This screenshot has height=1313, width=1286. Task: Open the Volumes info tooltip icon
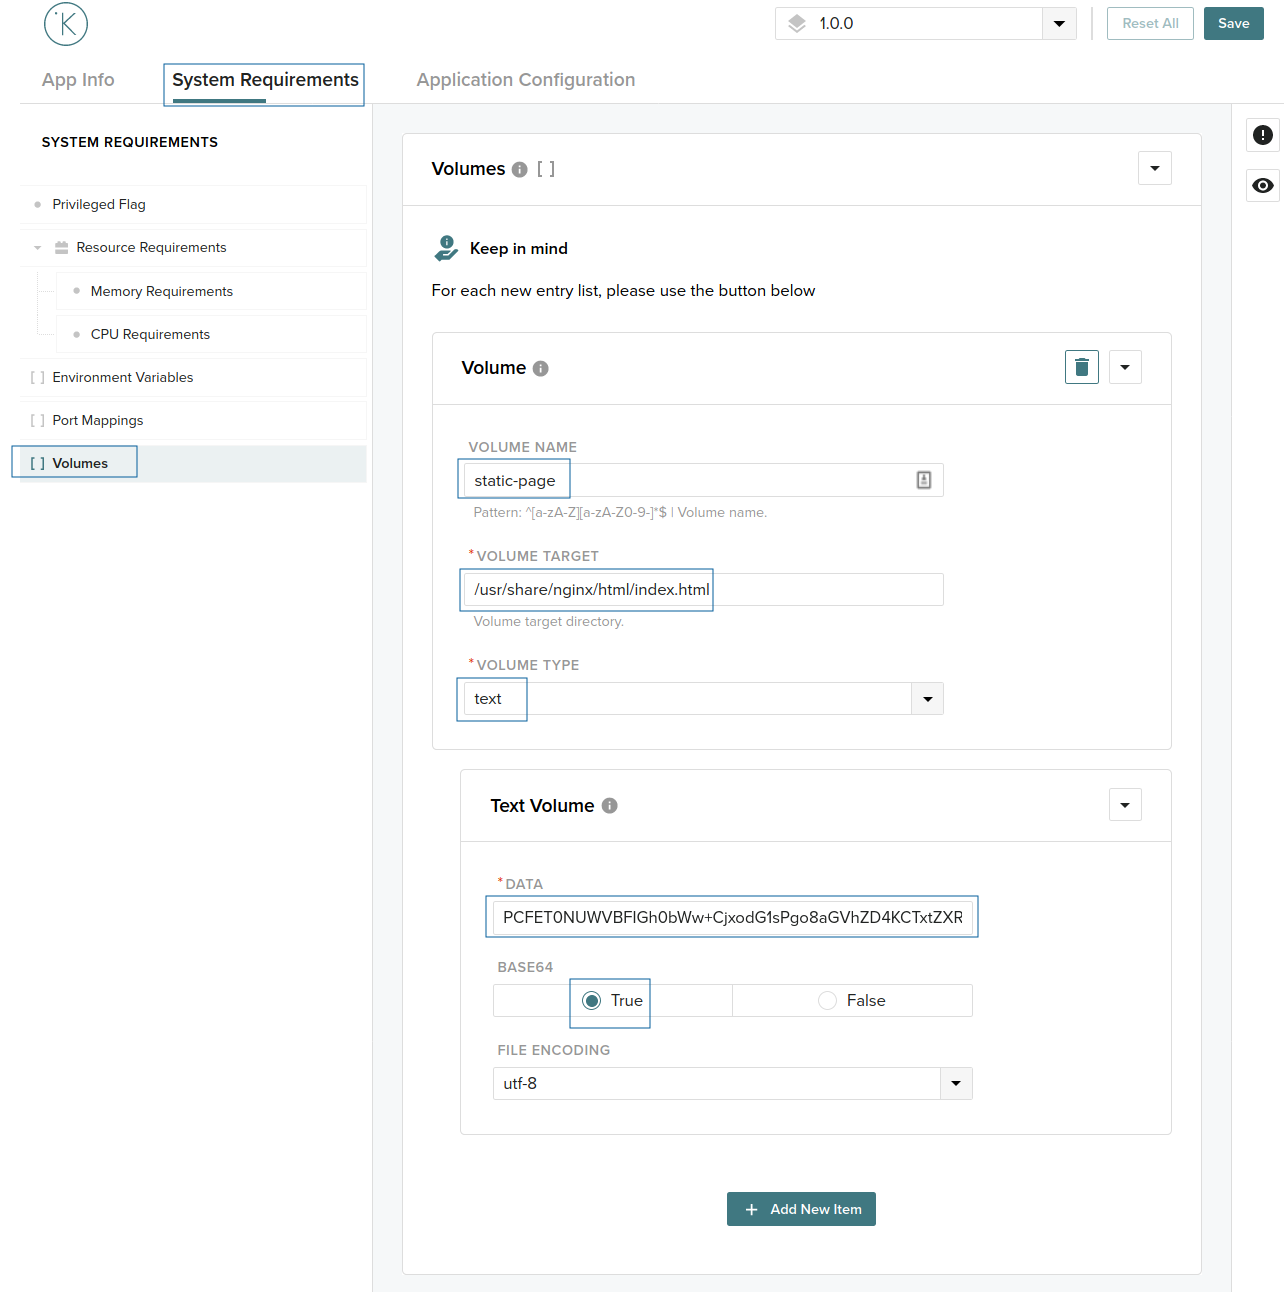coord(520,169)
